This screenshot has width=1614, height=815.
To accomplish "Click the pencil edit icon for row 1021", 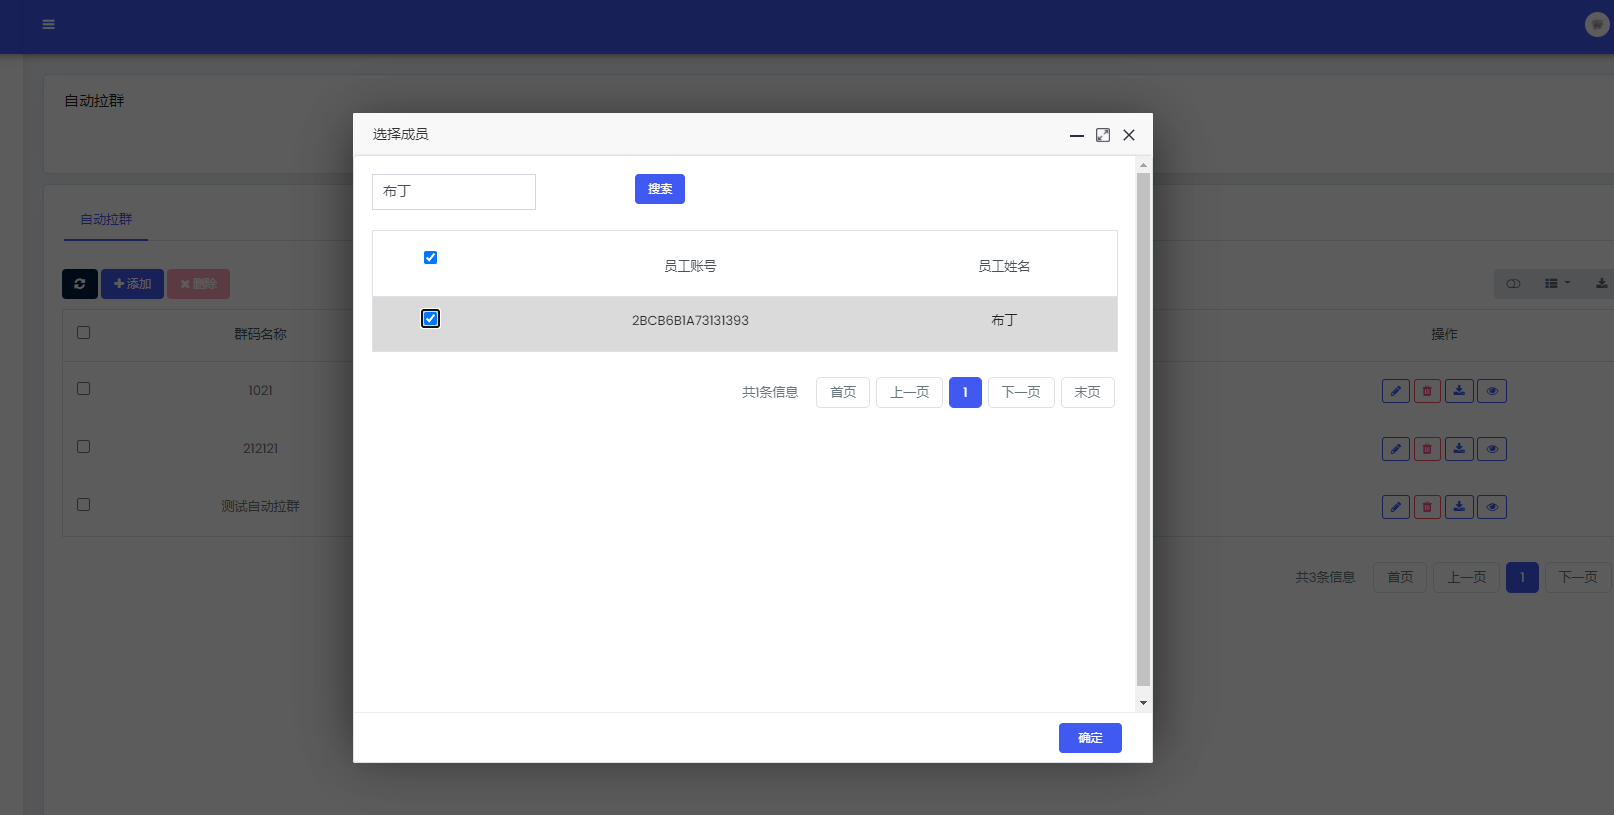I will (x=1395, y=391).
